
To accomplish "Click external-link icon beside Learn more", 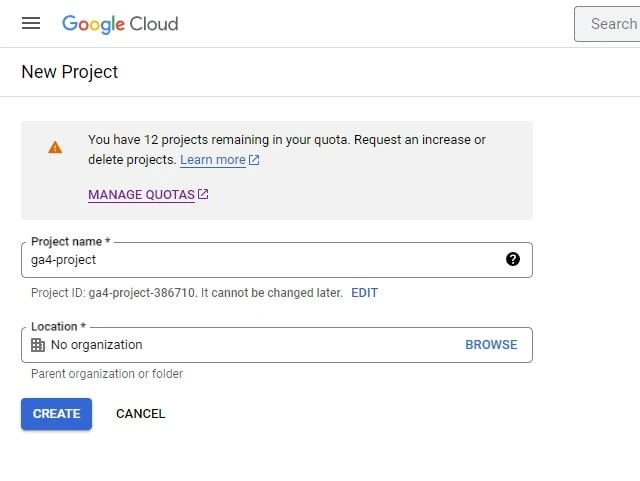I will pos(254,160).
